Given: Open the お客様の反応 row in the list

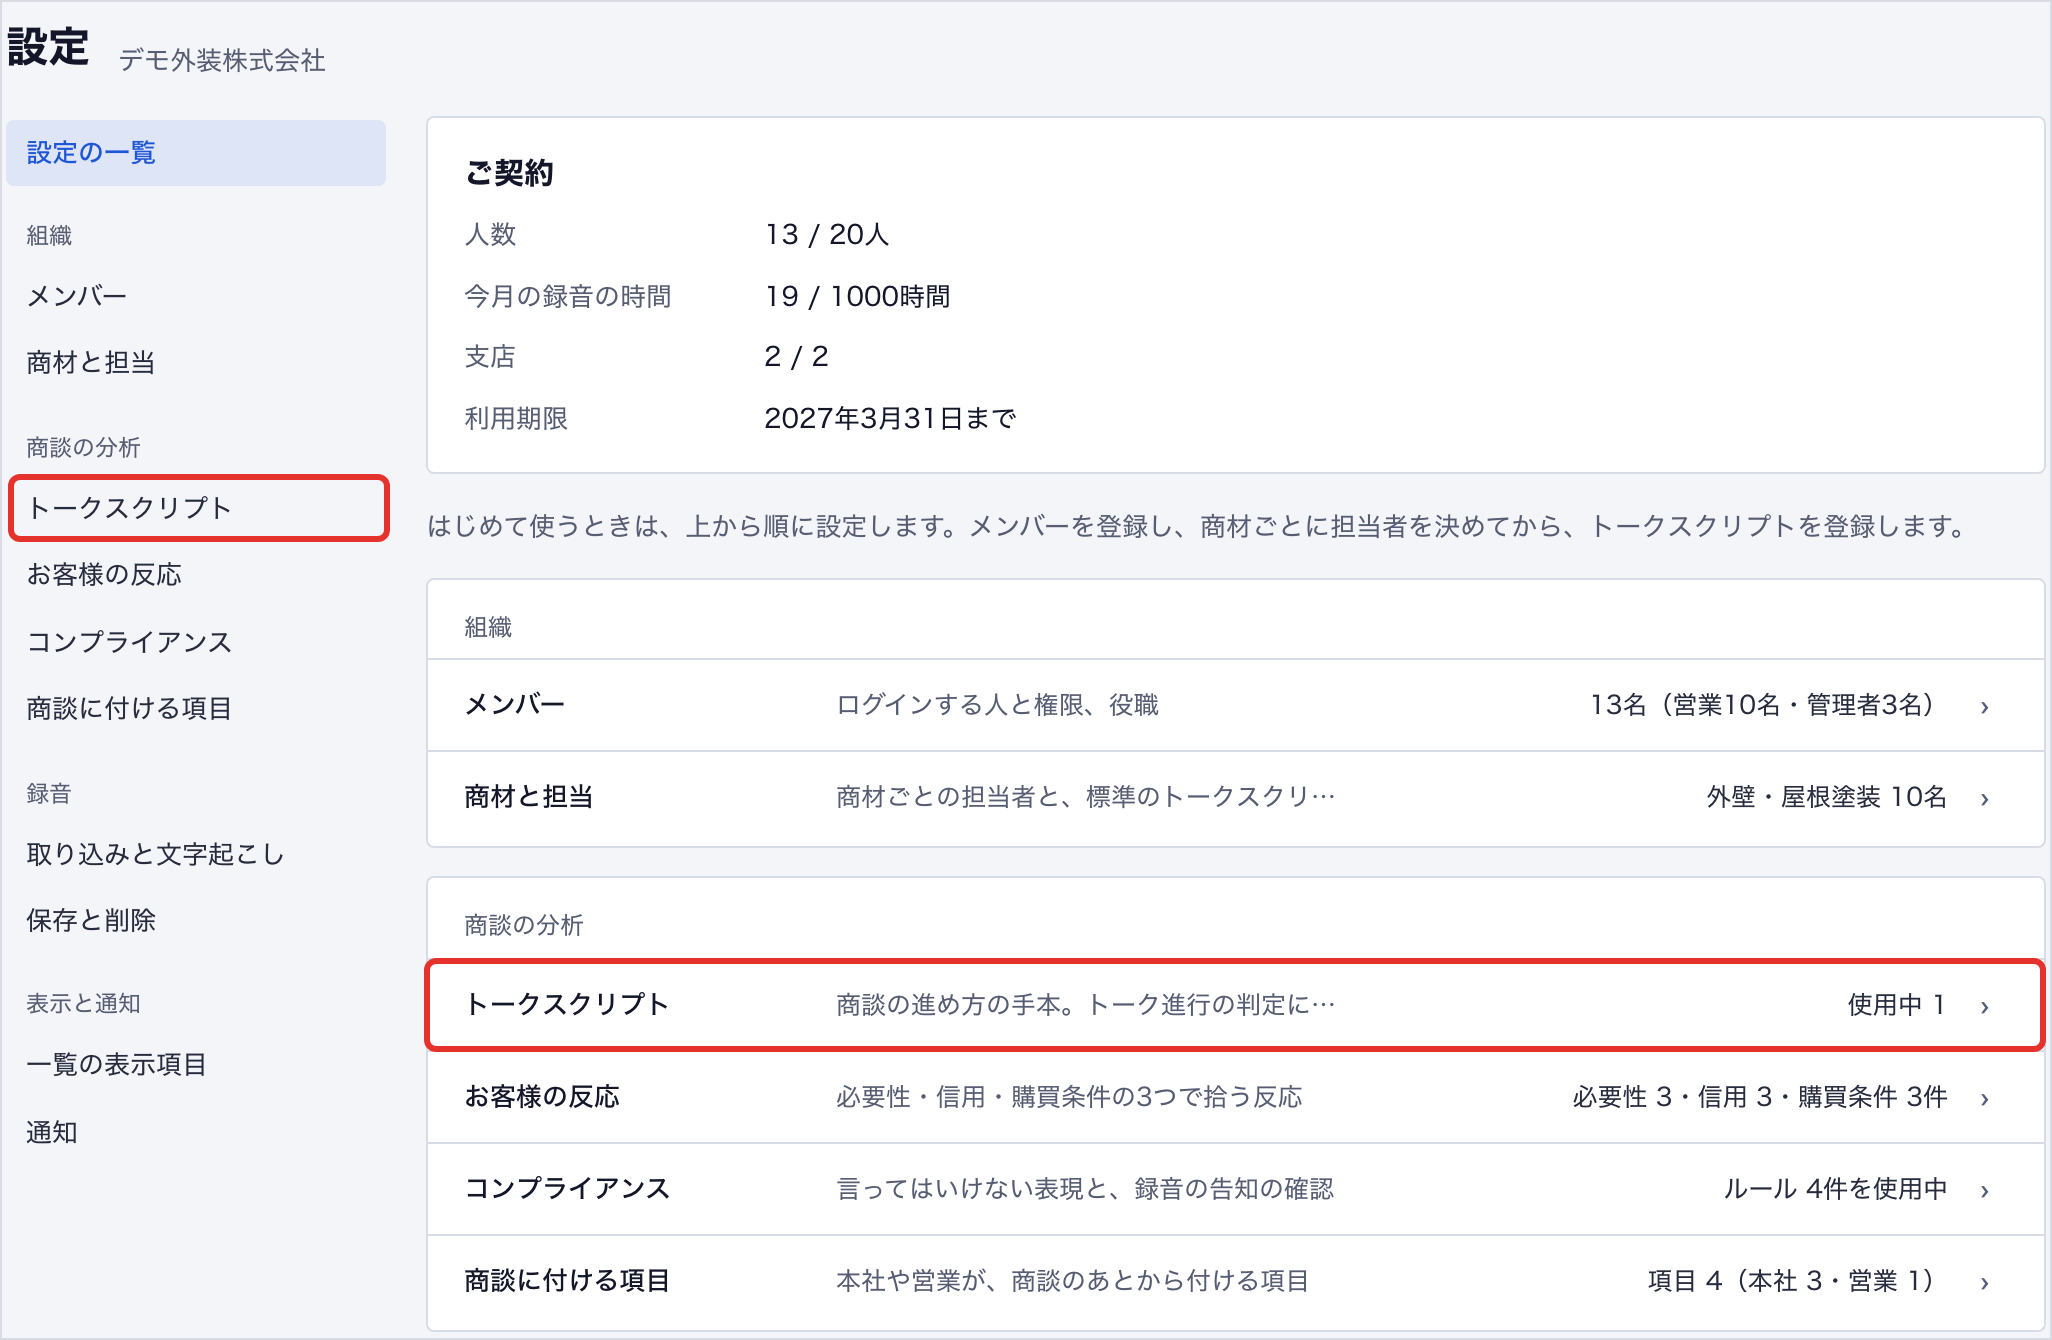Looking at the screenshot, I should click(1235, 1097).
